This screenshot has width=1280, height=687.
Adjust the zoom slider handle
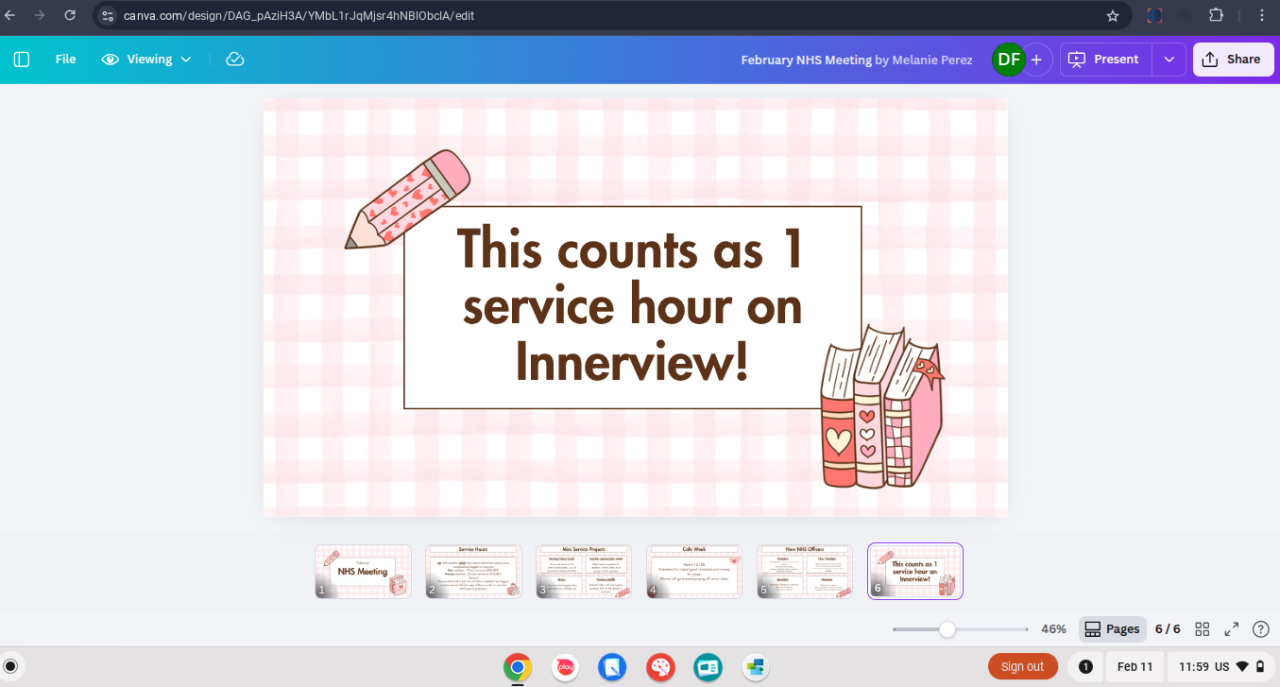point(947,629)
